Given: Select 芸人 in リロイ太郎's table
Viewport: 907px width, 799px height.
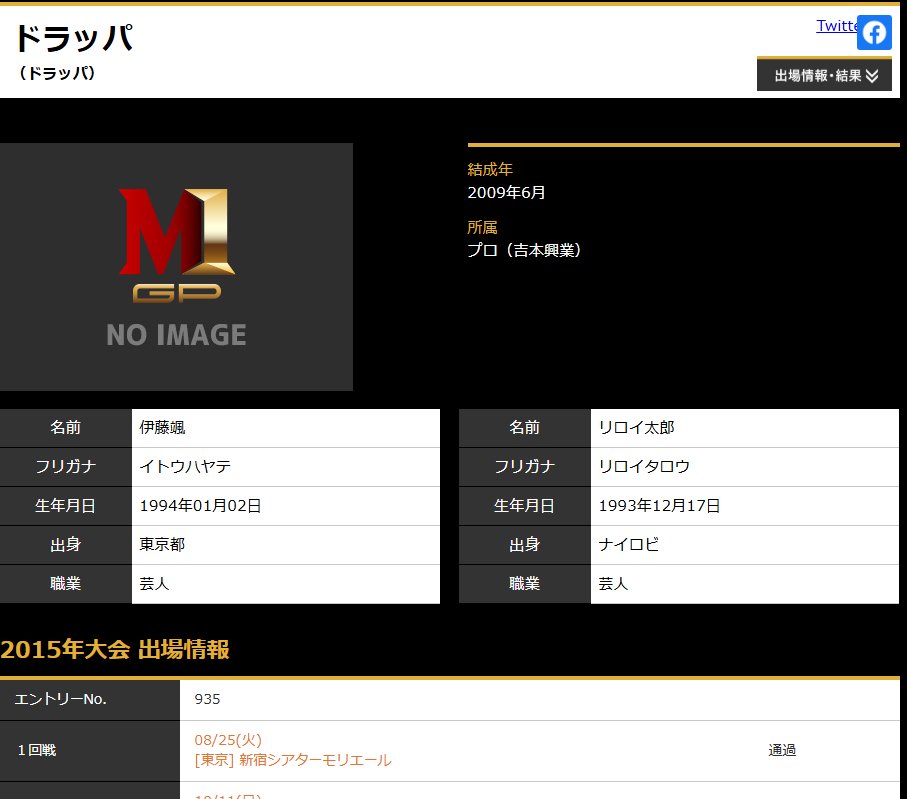Looking at the screenshot, I should coord(613,584).
